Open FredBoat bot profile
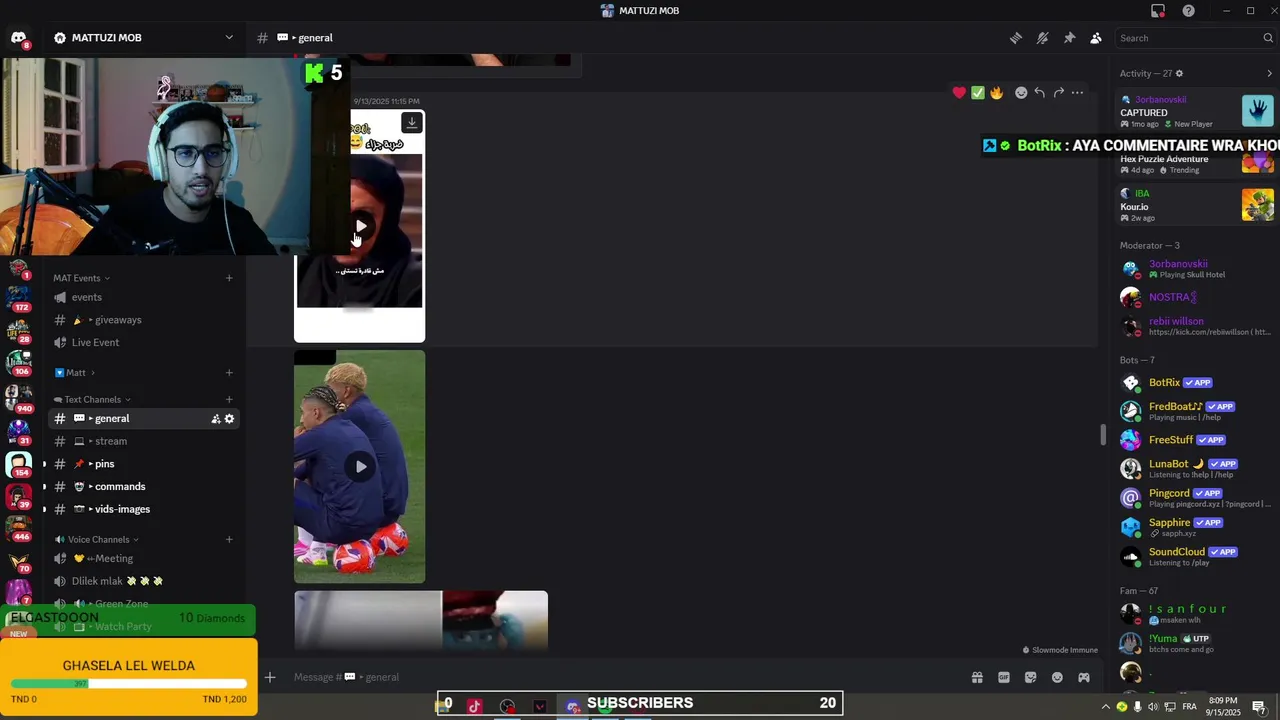This screenshot has height=720, width=1280. coord(1197,411)
